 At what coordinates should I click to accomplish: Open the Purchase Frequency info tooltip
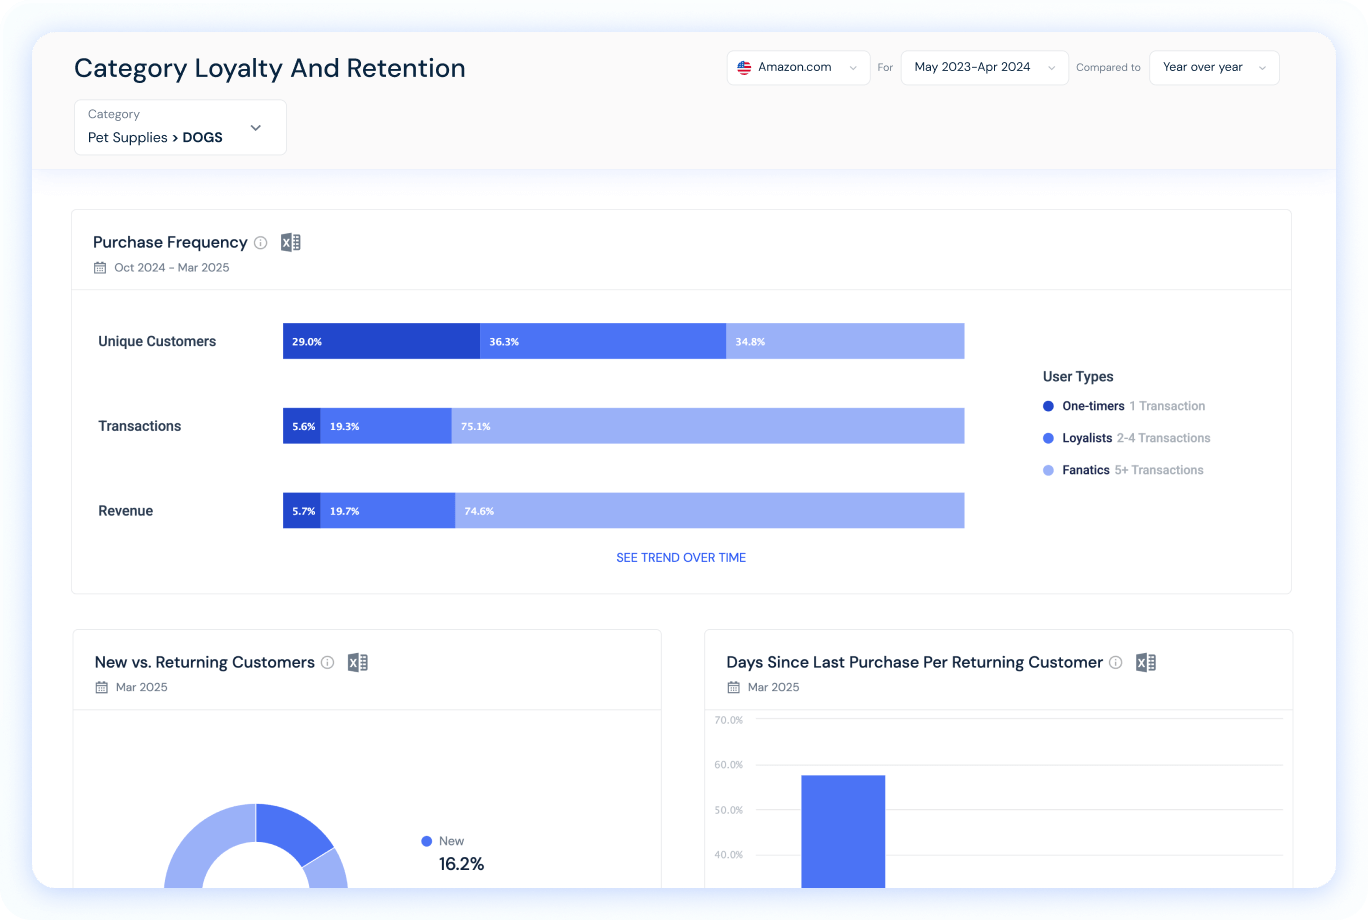[261, 242]
